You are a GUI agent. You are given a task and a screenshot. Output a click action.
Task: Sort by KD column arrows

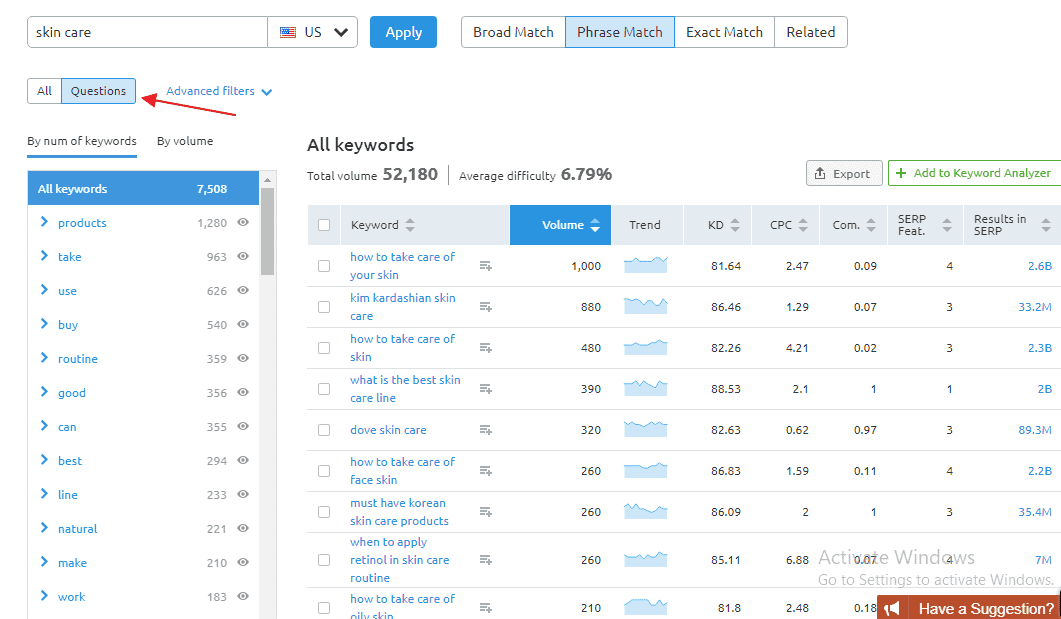735,225
